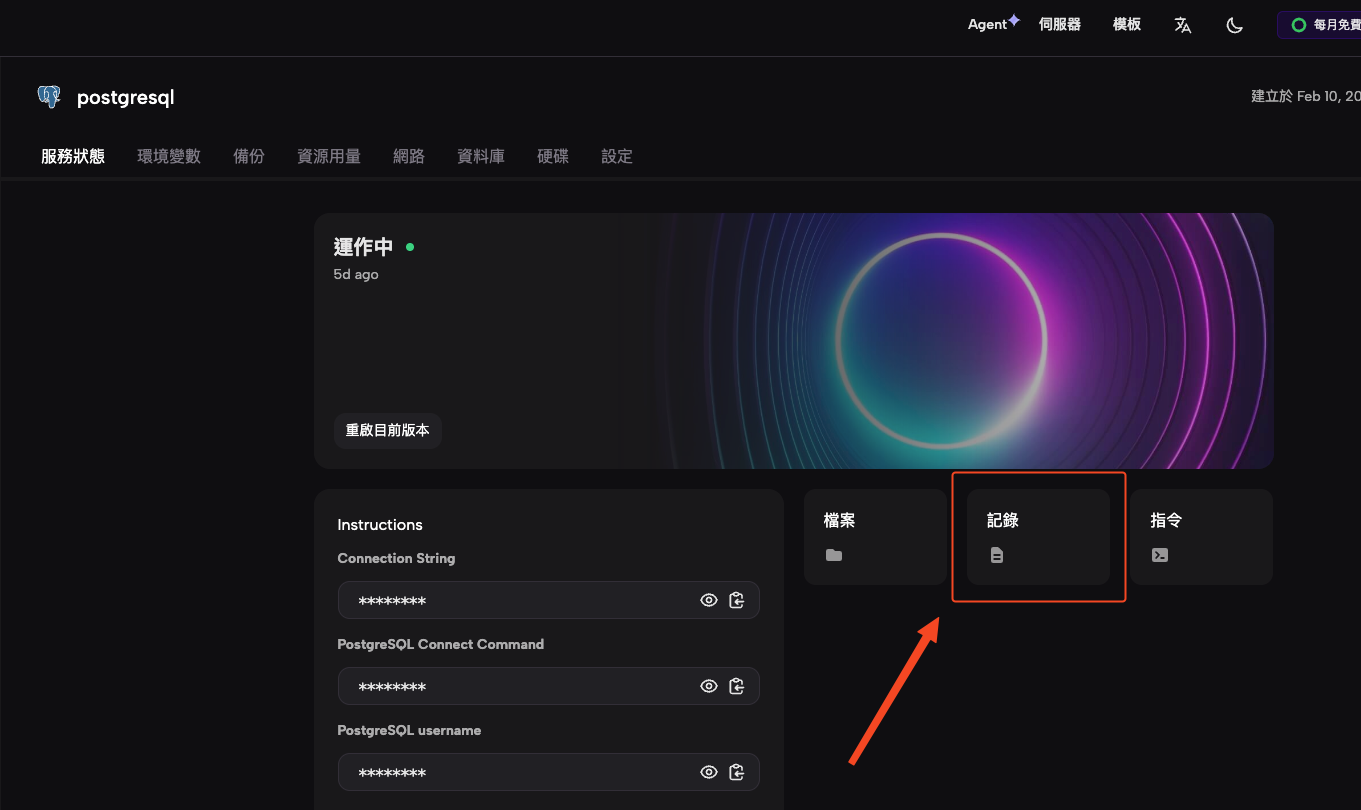Screen dimensions: 1361x810
Task: Go to the 設定 tab
Action: [x=617, y=156]
